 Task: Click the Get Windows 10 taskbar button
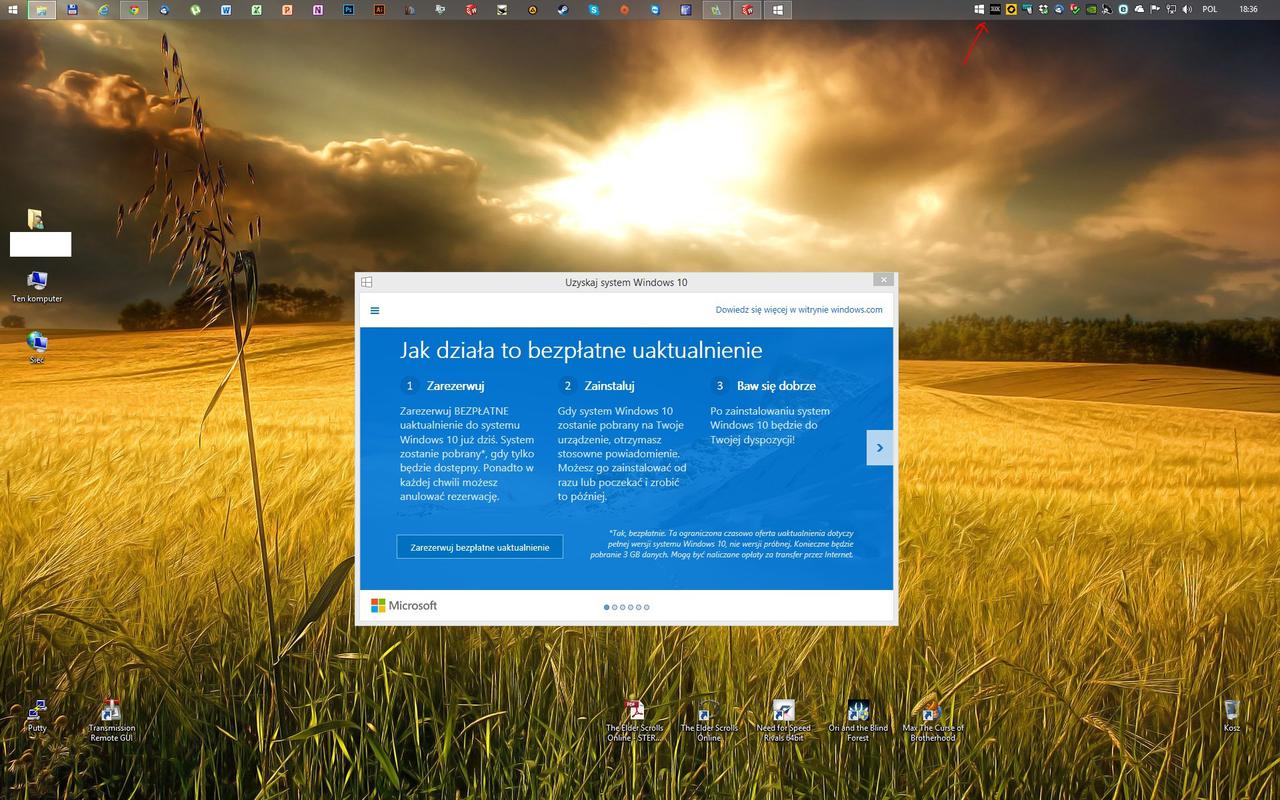tap(777, 9)
